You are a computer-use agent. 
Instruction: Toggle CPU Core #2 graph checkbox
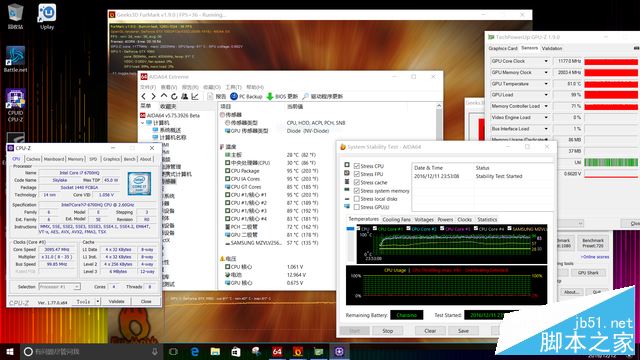tap(408, 229)
